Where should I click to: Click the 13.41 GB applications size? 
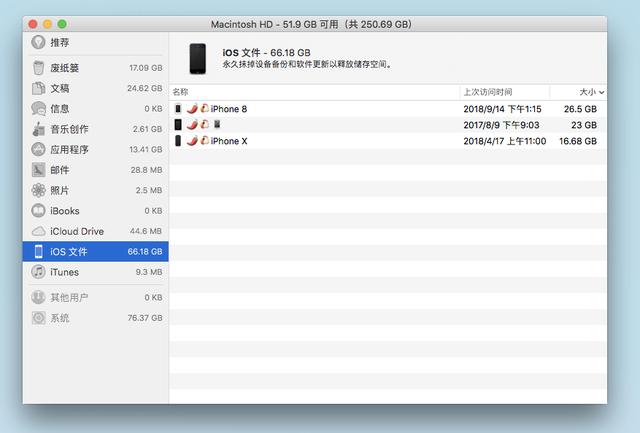coord(146,149)
